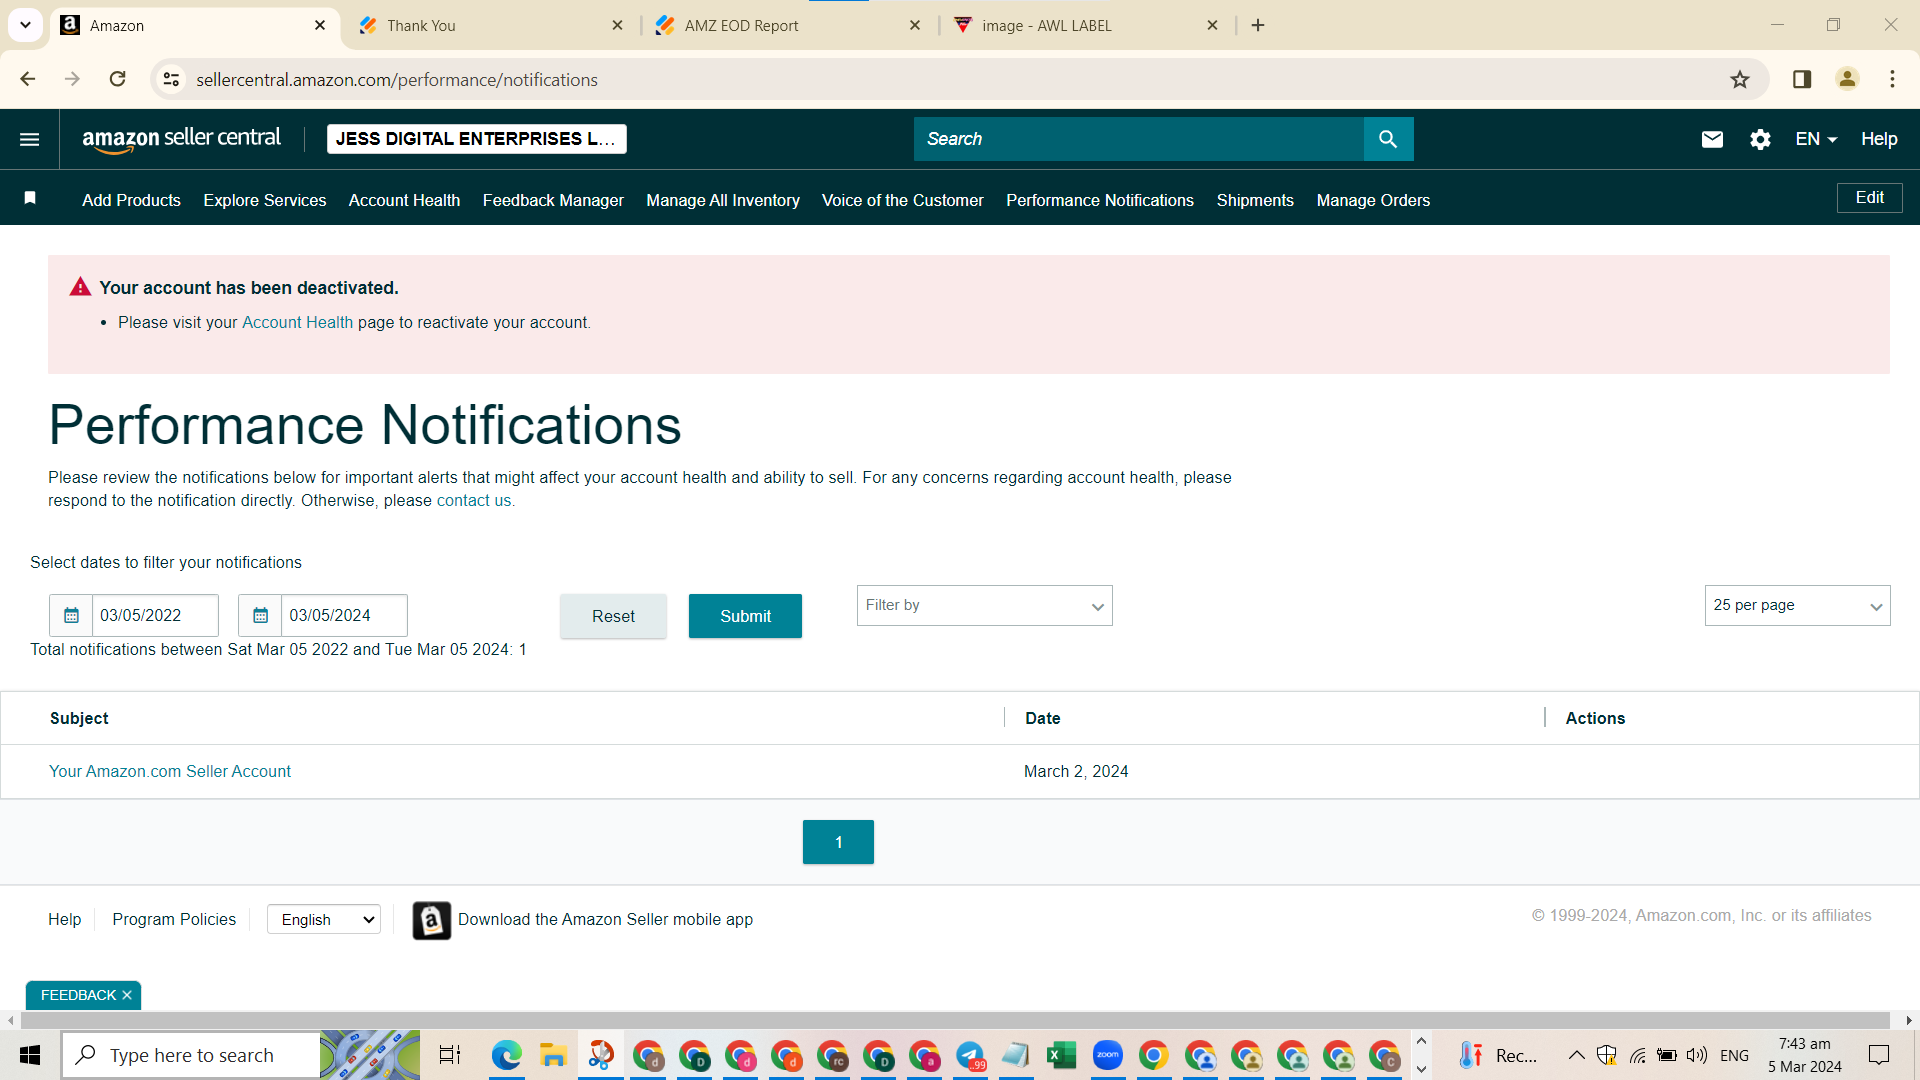The height and width of the screenshot is (1080, 1920).
Task: Go back to the previous page
Action: pyautogui.click(x=28, y=79)
